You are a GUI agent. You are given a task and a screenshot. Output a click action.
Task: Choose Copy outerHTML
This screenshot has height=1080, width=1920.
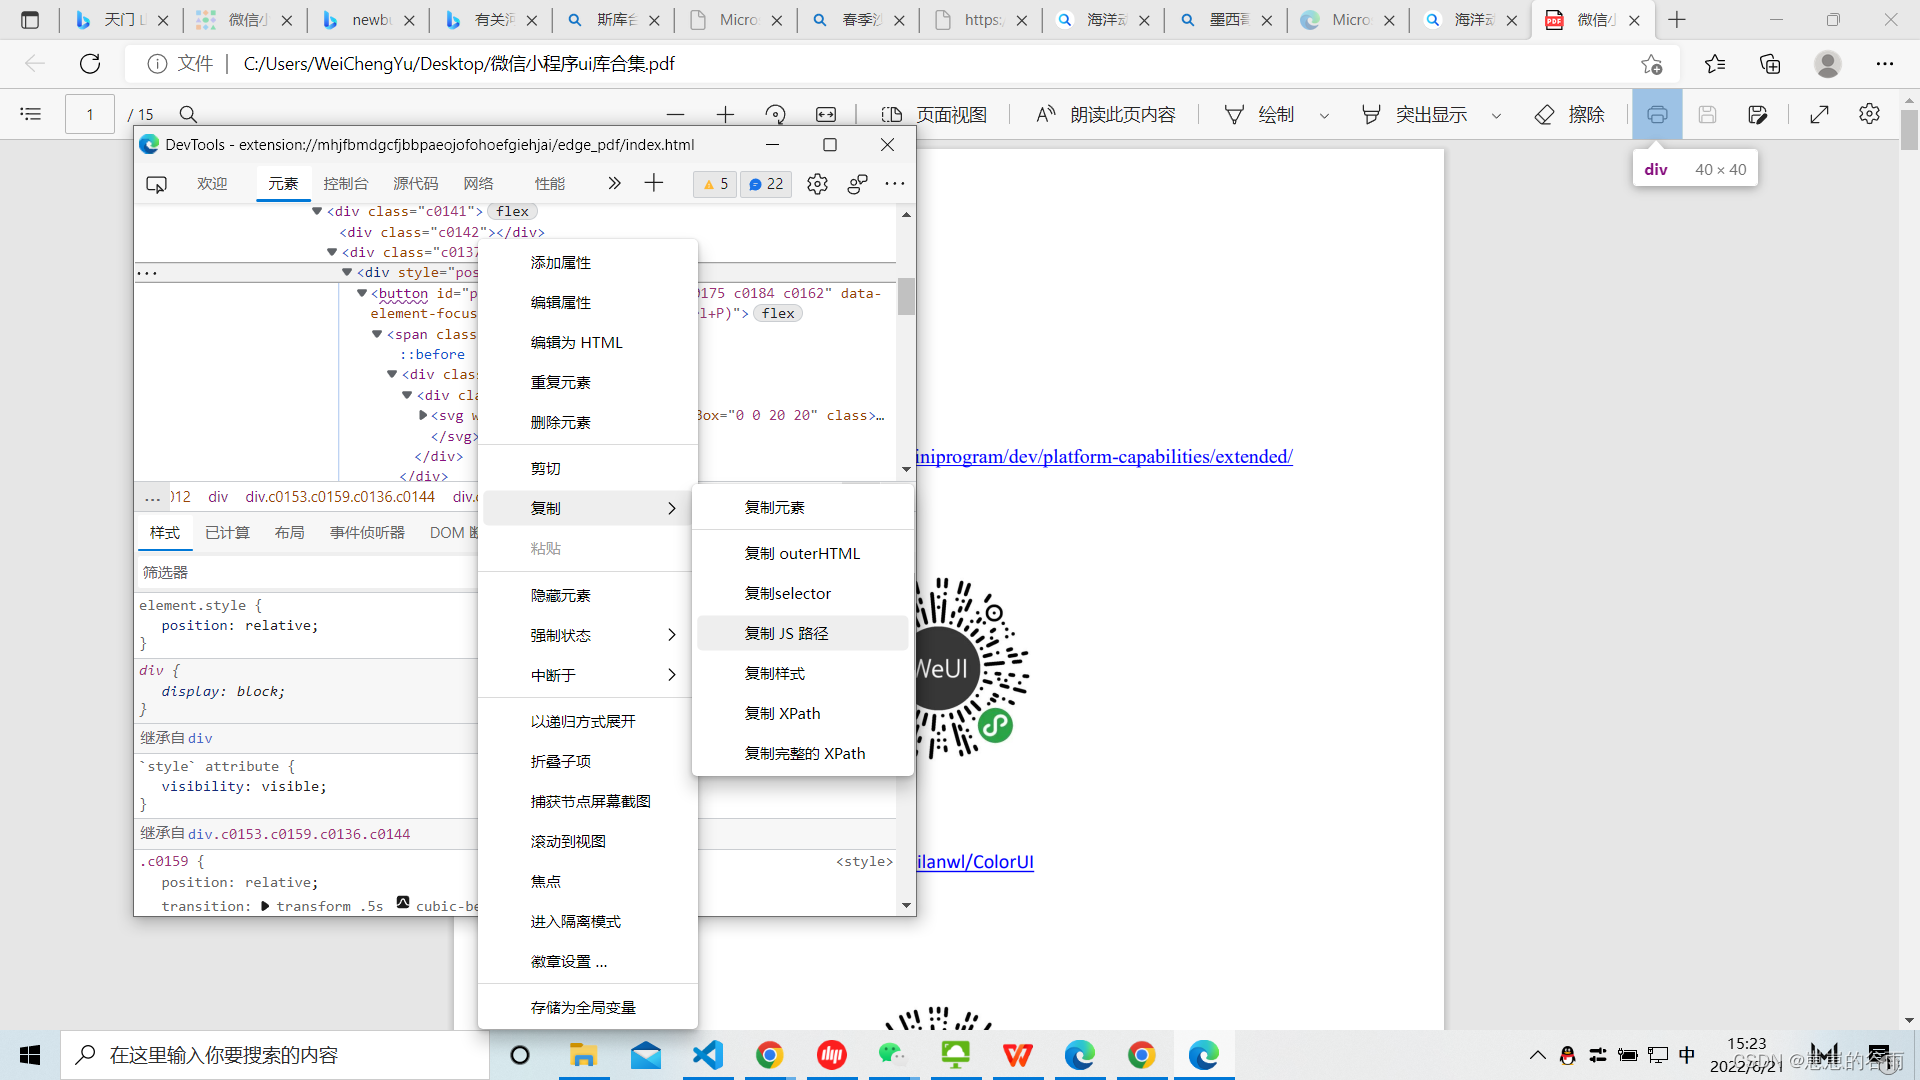click(x=802, y=553)
